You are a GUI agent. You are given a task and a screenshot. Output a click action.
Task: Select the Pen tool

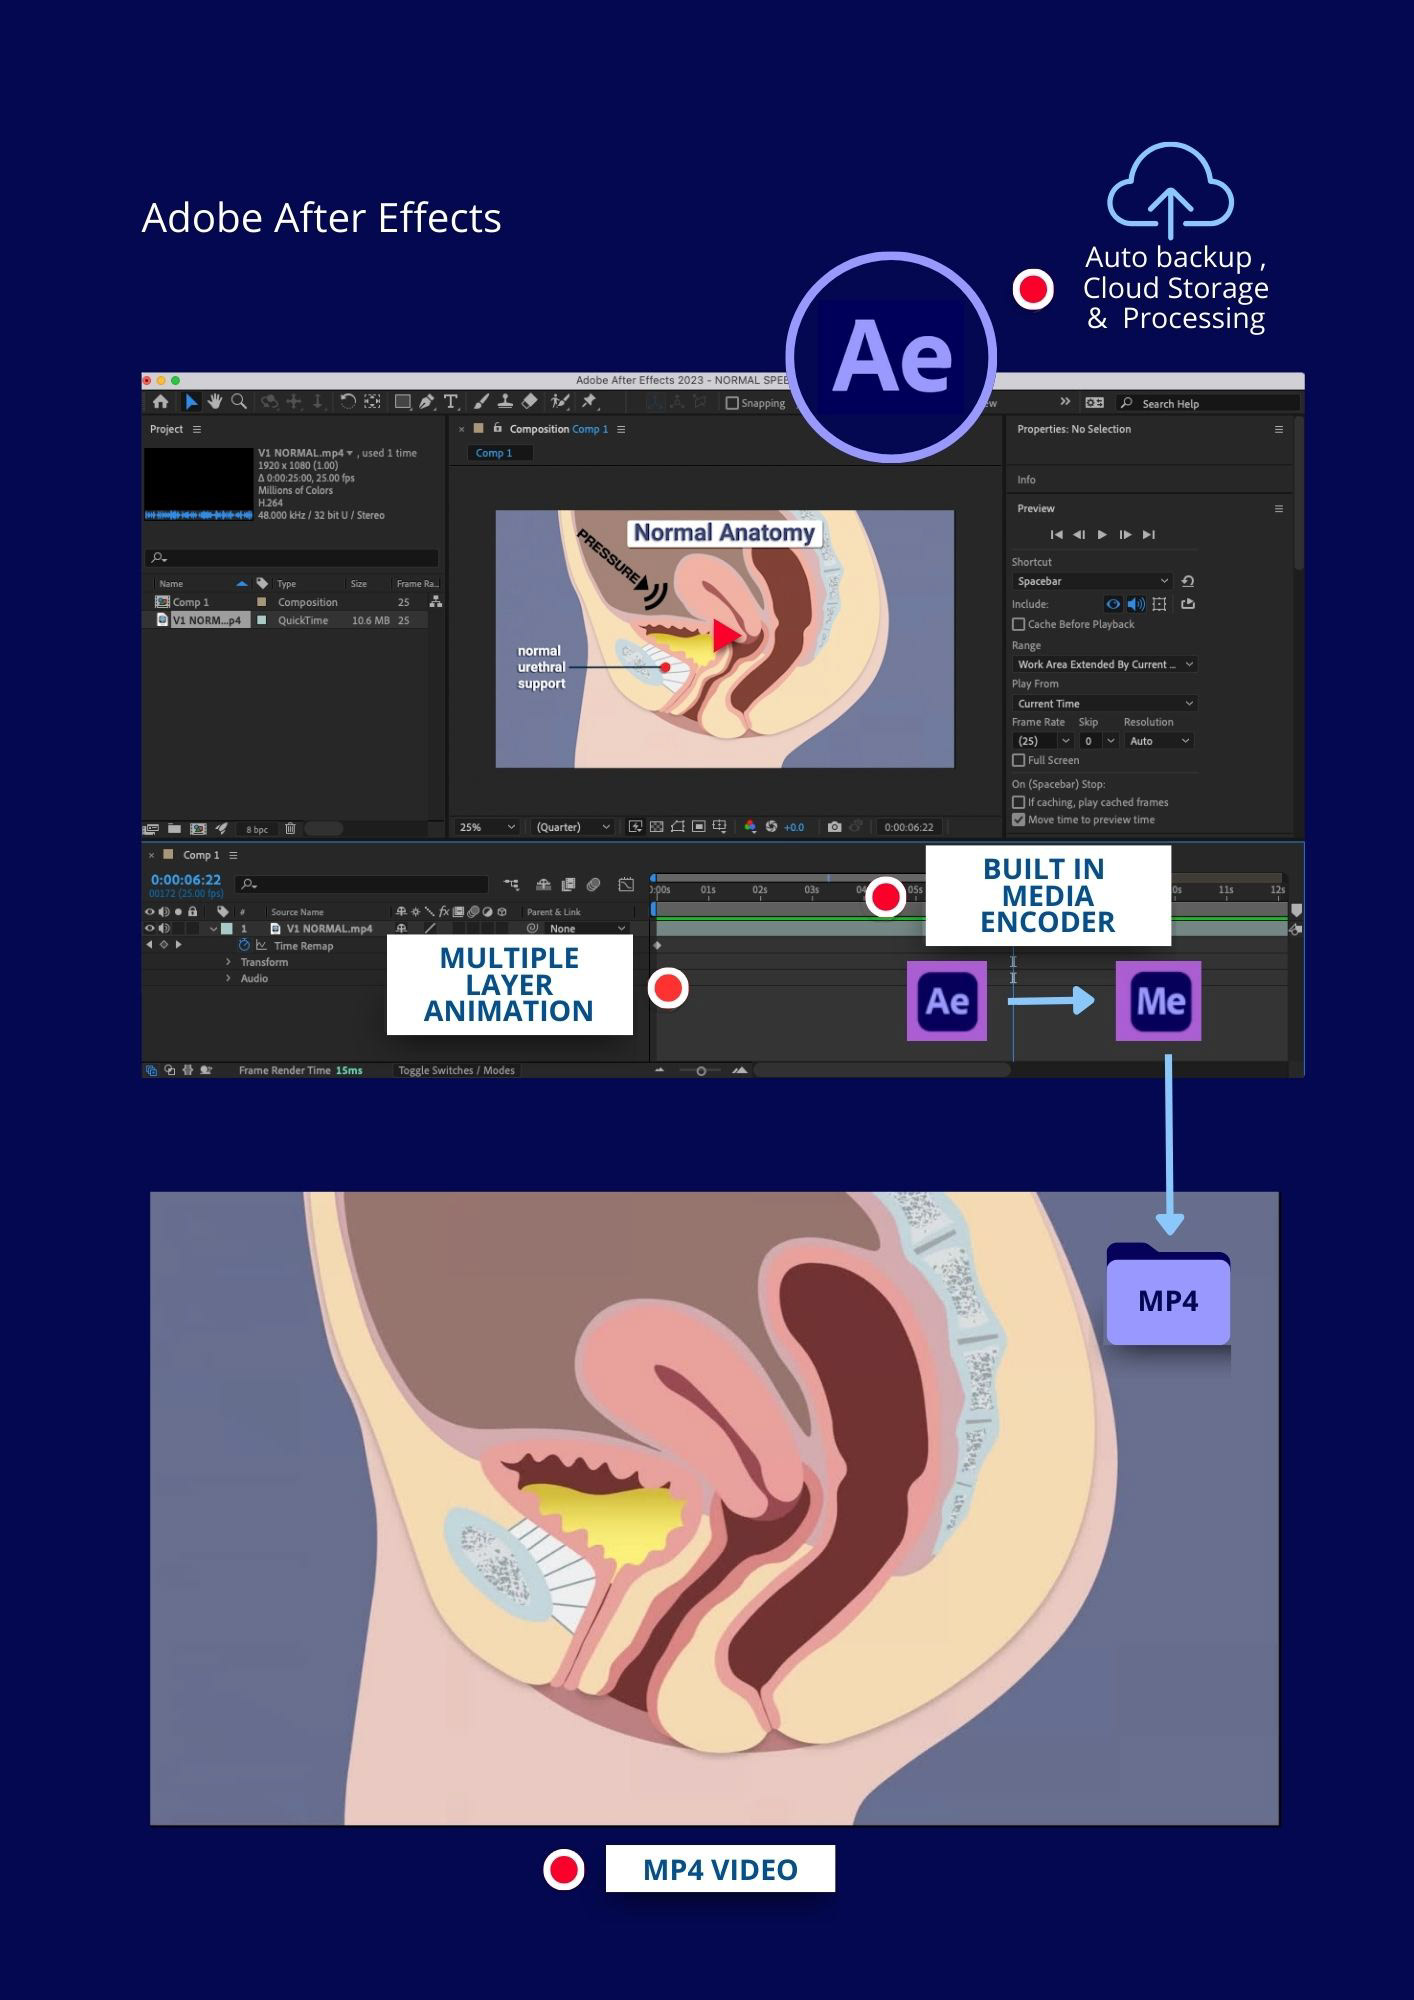point(427,402)
